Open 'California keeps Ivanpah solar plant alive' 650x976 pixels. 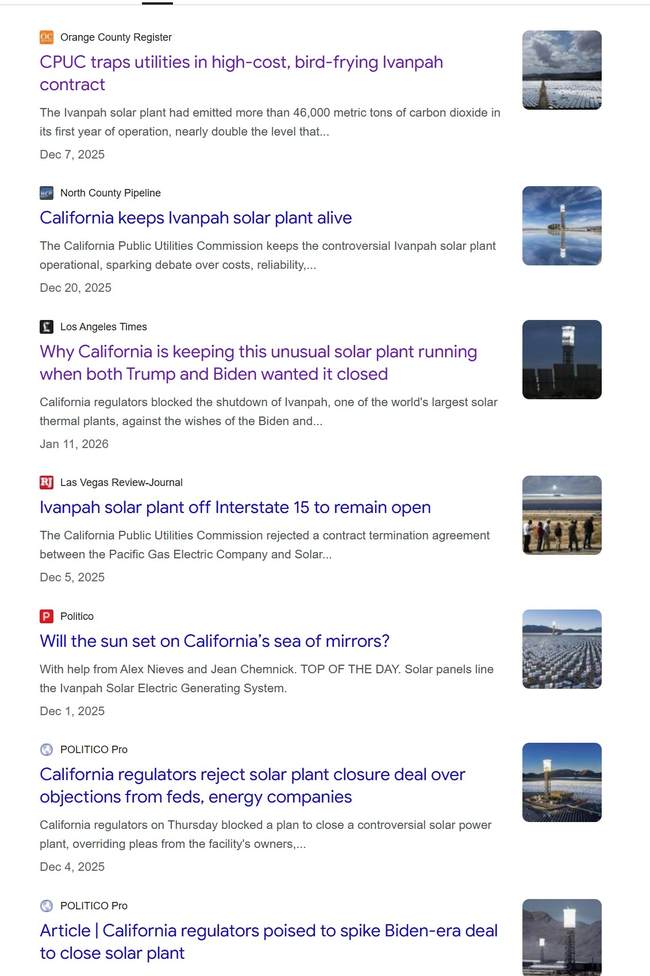(196, 218)
